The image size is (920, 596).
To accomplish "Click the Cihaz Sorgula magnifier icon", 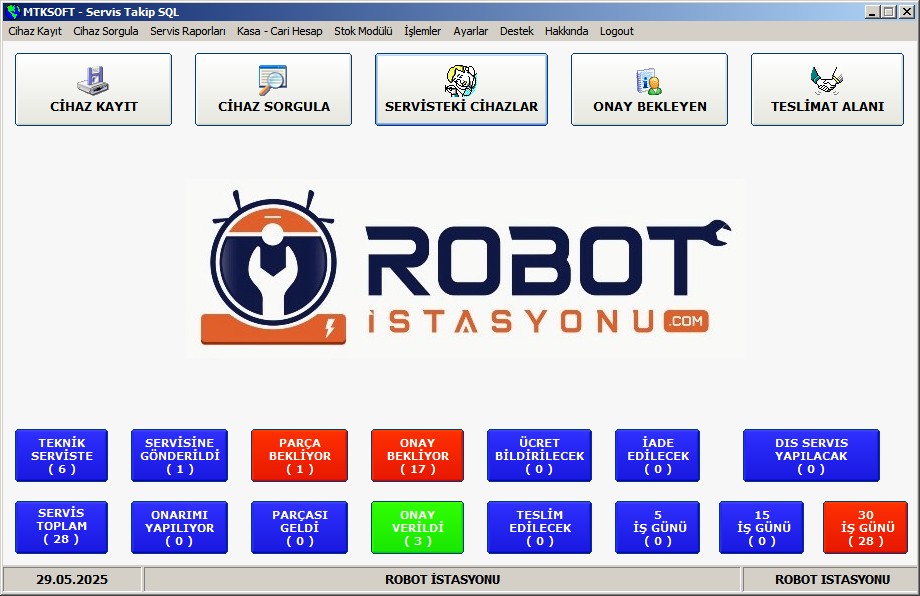I will [x=272, y=79].
